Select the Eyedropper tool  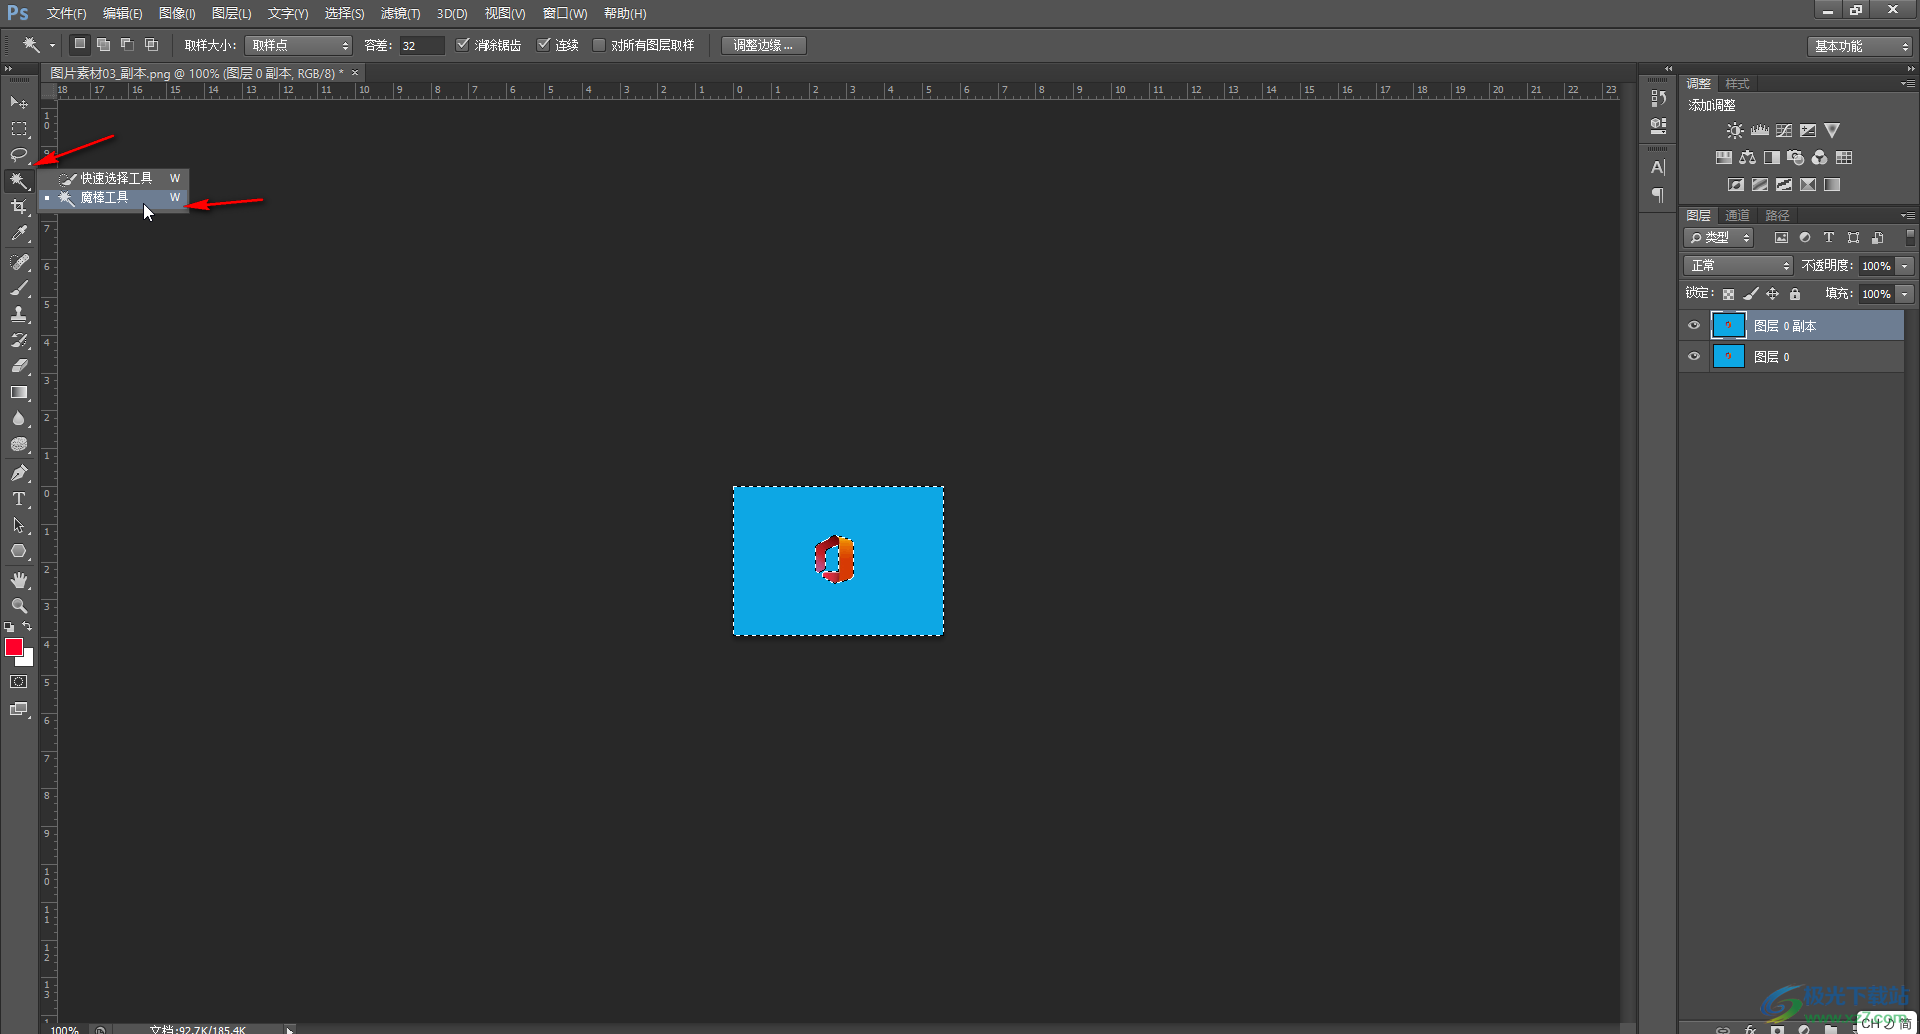point(19,234)
